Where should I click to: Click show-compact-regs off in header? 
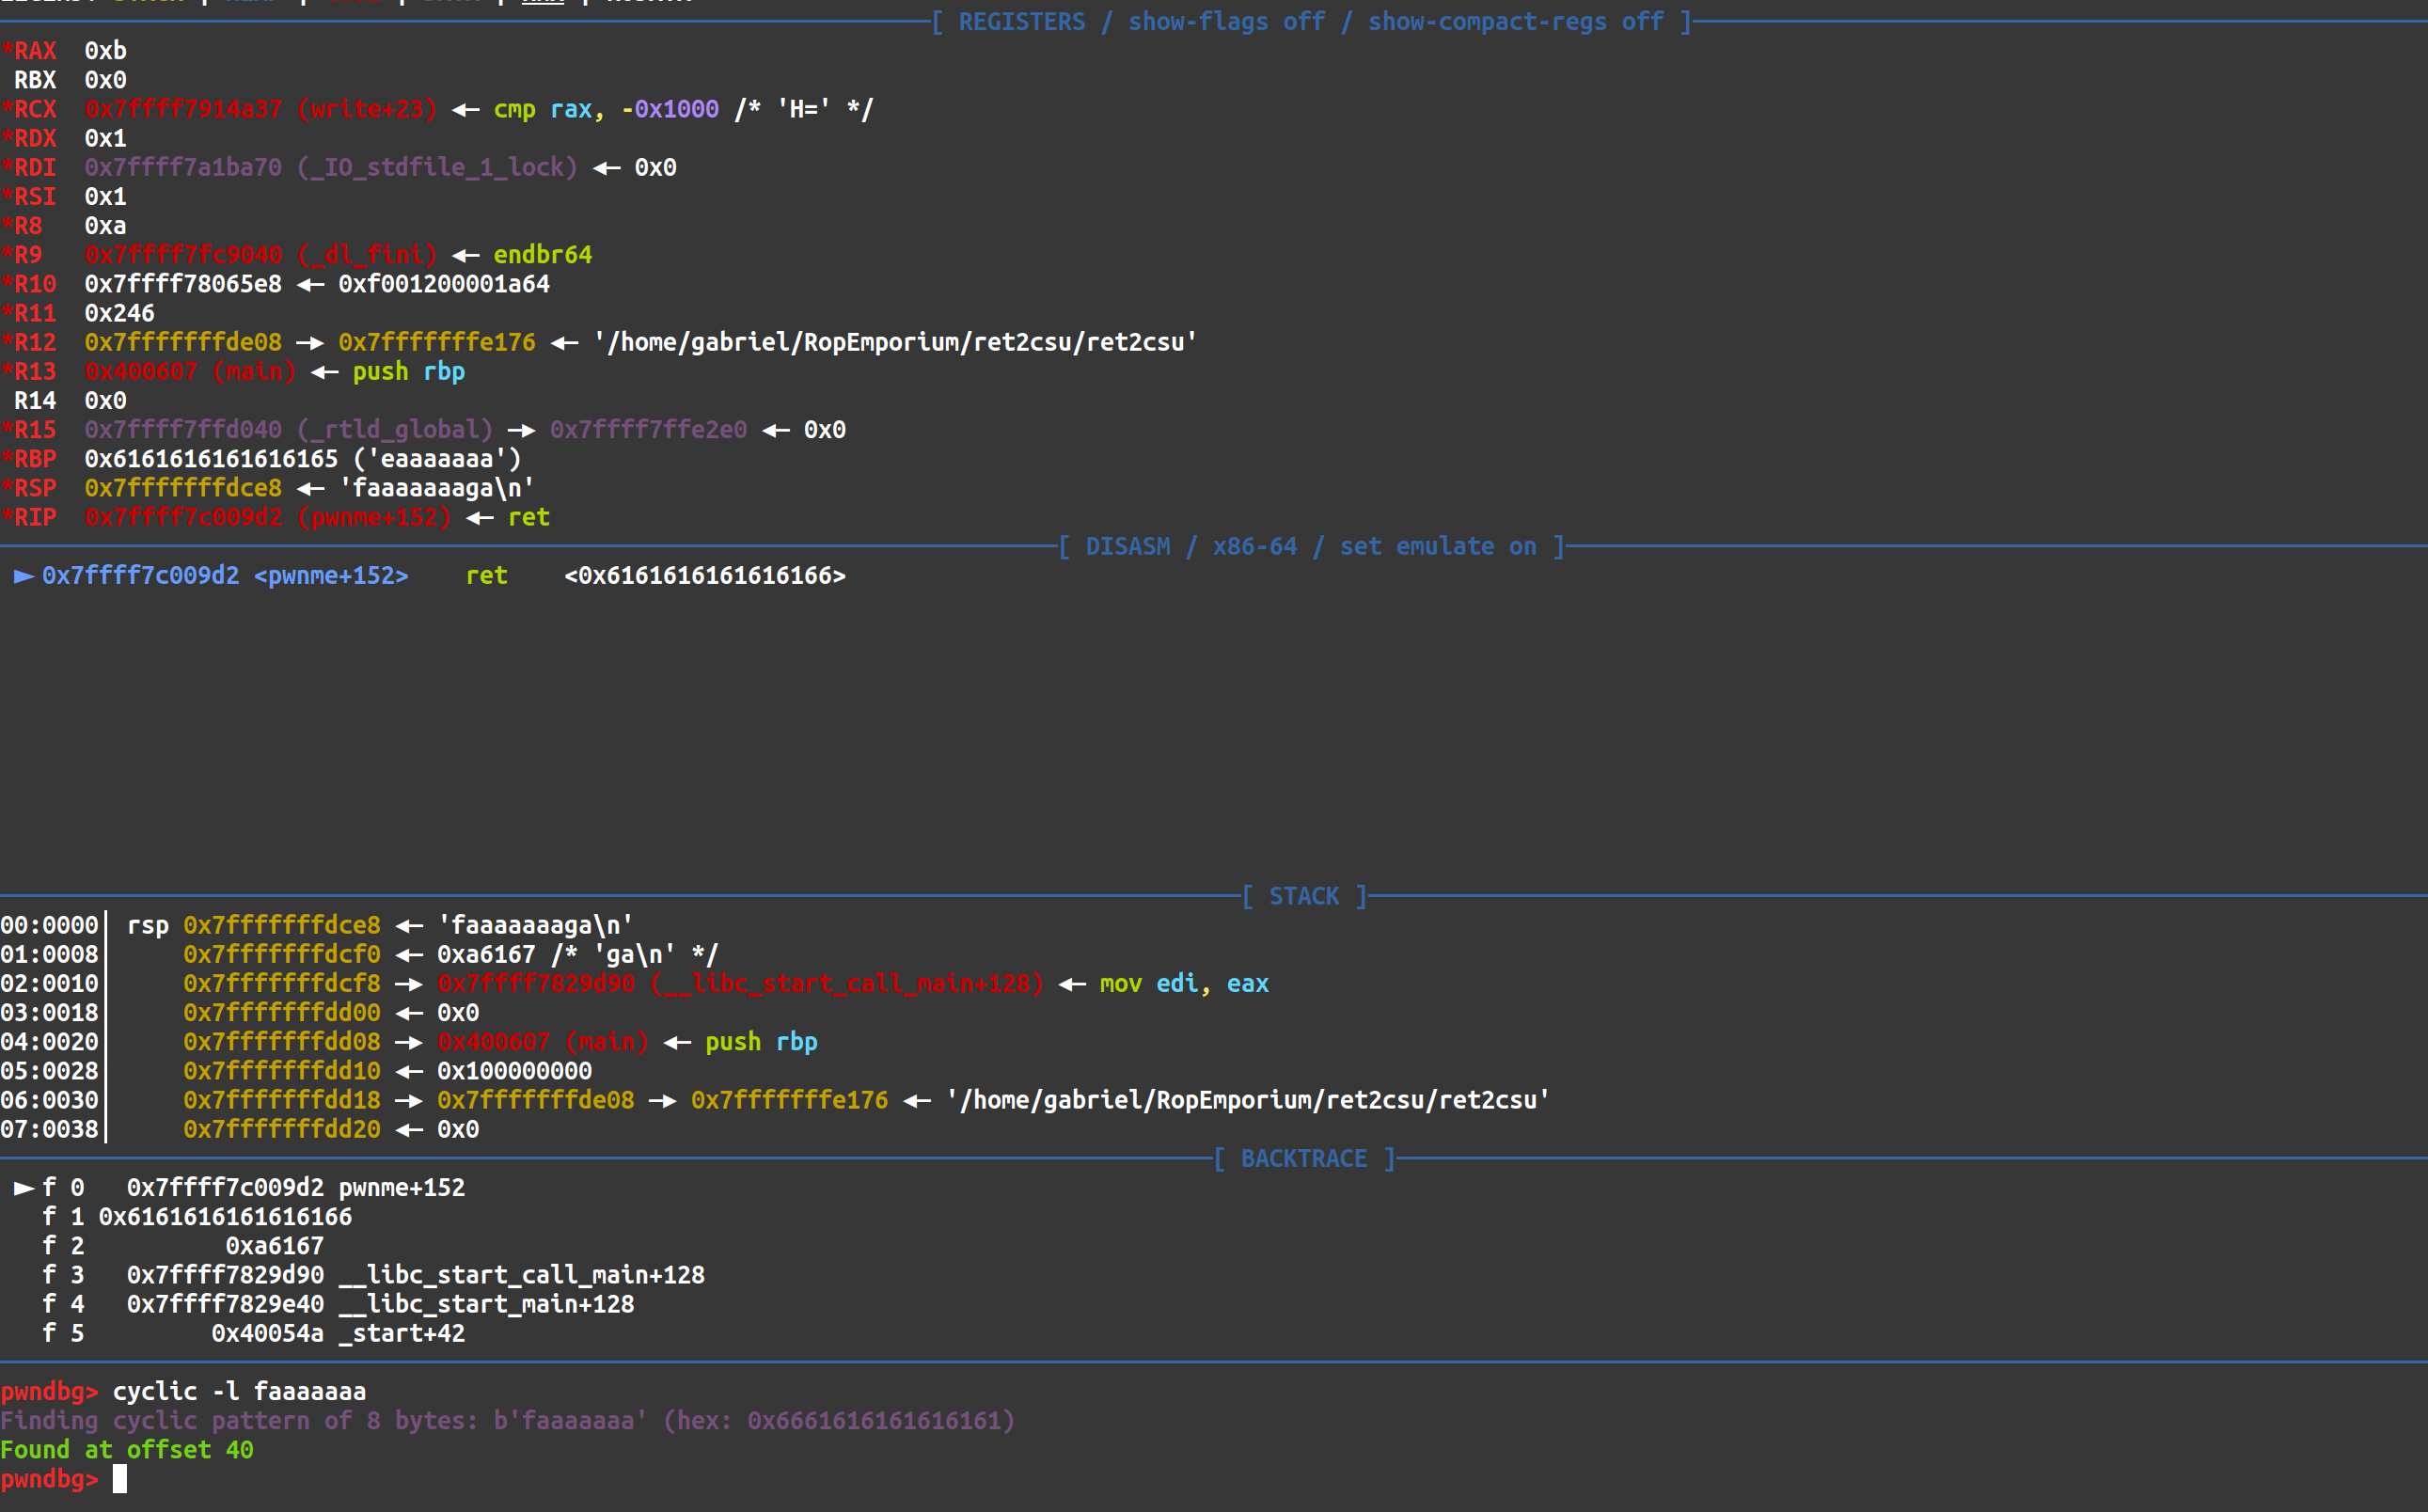coord(1515,22)
